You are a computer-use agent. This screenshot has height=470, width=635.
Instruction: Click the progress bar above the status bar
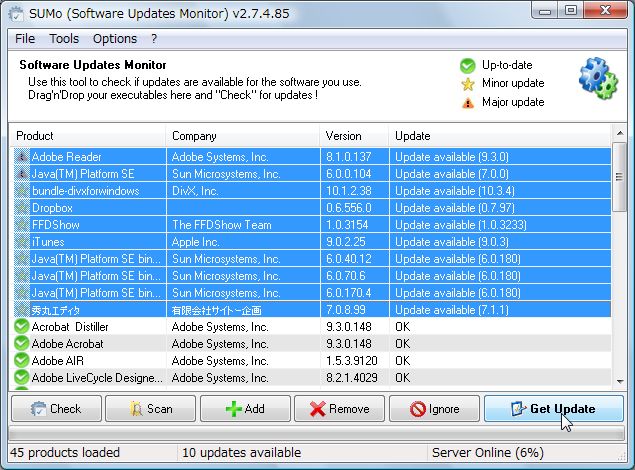(316, 434)
